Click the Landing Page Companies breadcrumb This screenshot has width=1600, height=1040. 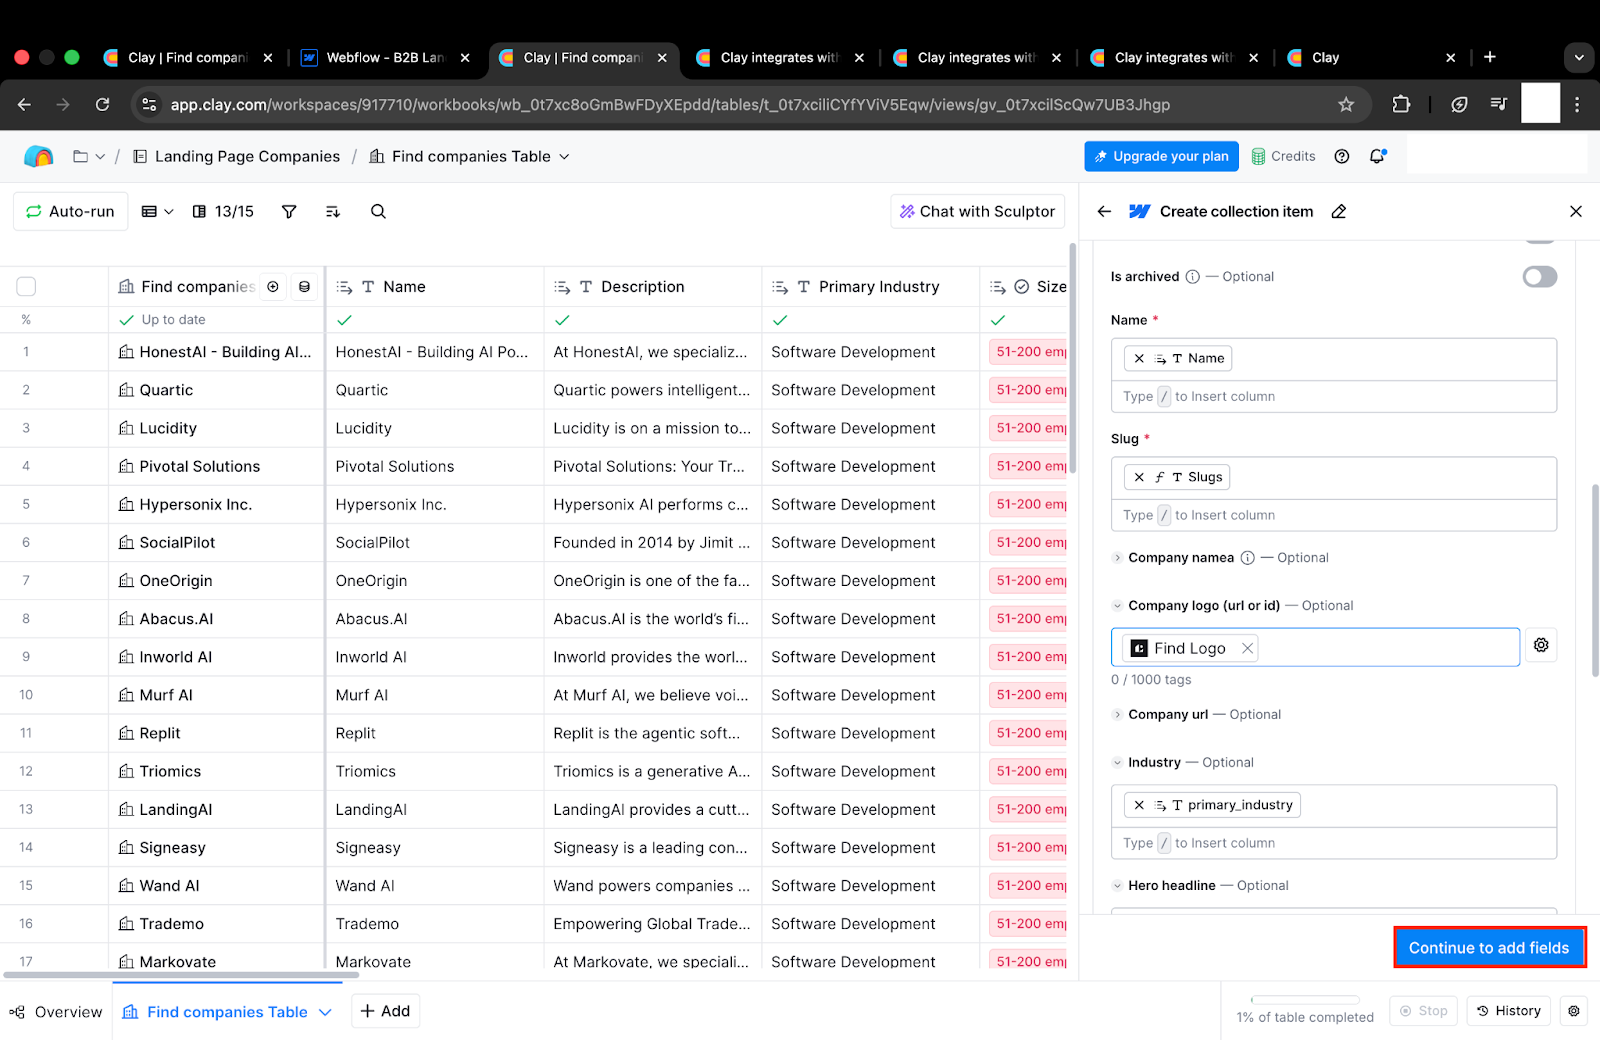tap(237, 156)
